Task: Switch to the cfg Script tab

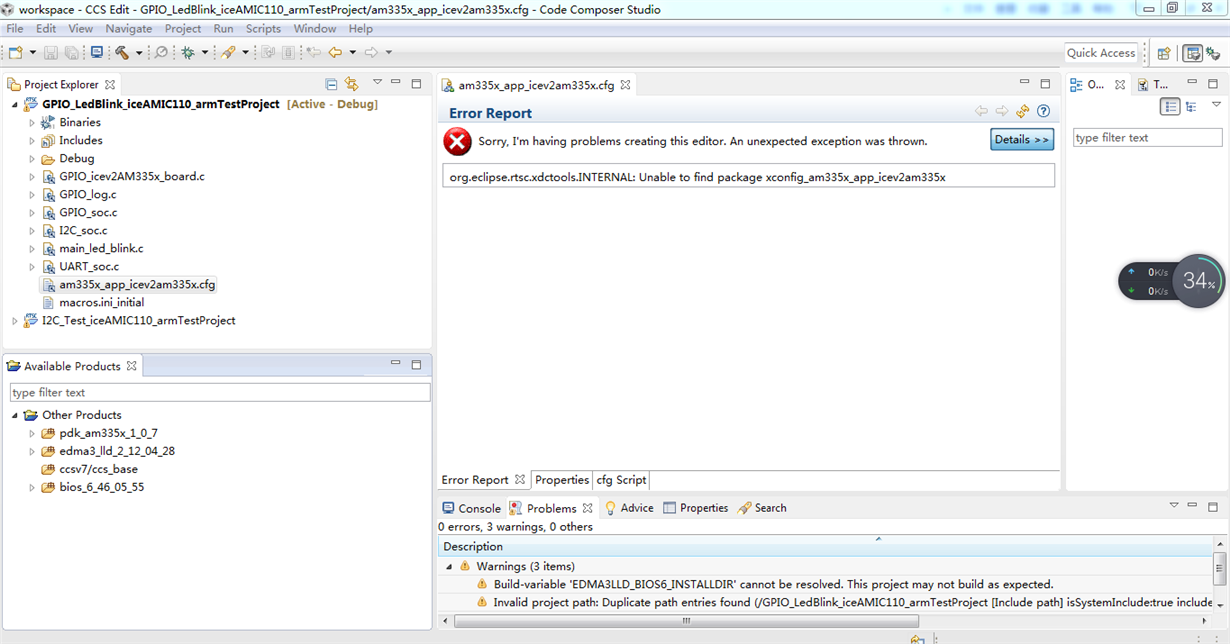Action: click(621, 480)
